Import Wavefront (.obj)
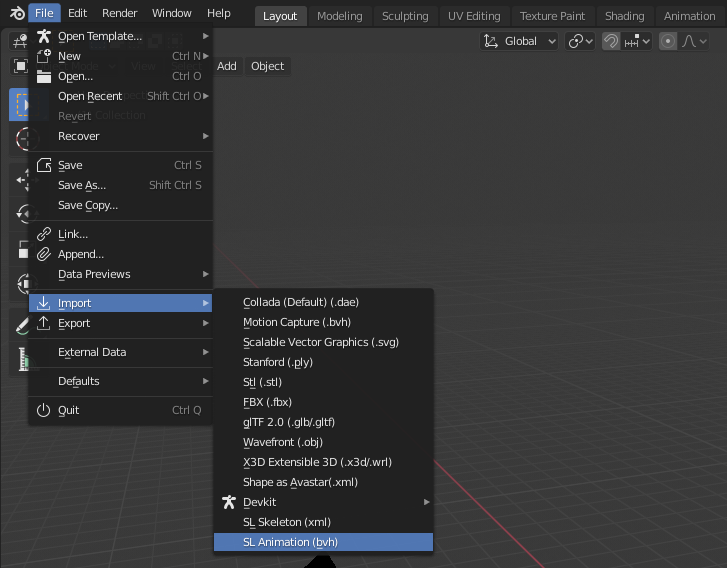The width and height of the screenshot is (727, 568). click(323, 442)
